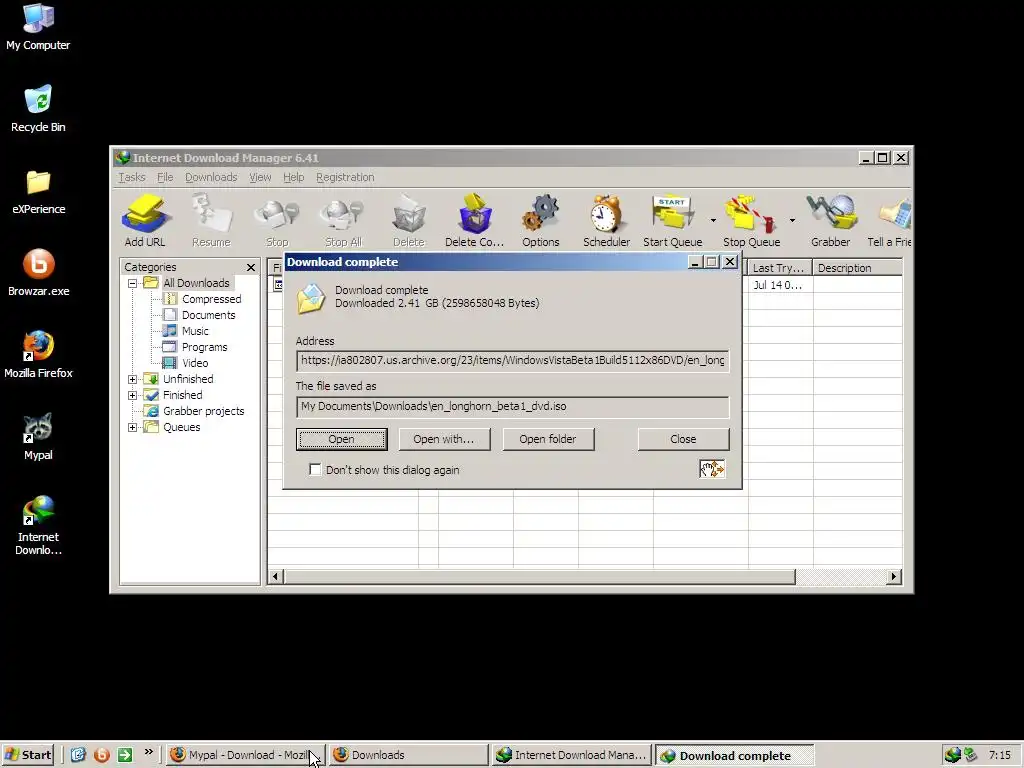Open the Stop Queue dropdown arrow
Screen dimensions: 1024x768
792,220
